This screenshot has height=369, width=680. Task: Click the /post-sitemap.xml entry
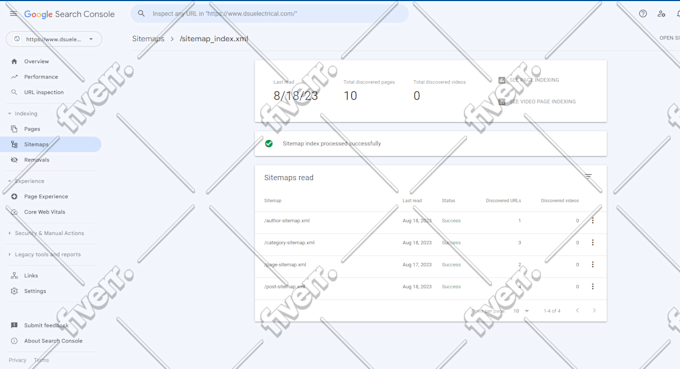[284, 287]
